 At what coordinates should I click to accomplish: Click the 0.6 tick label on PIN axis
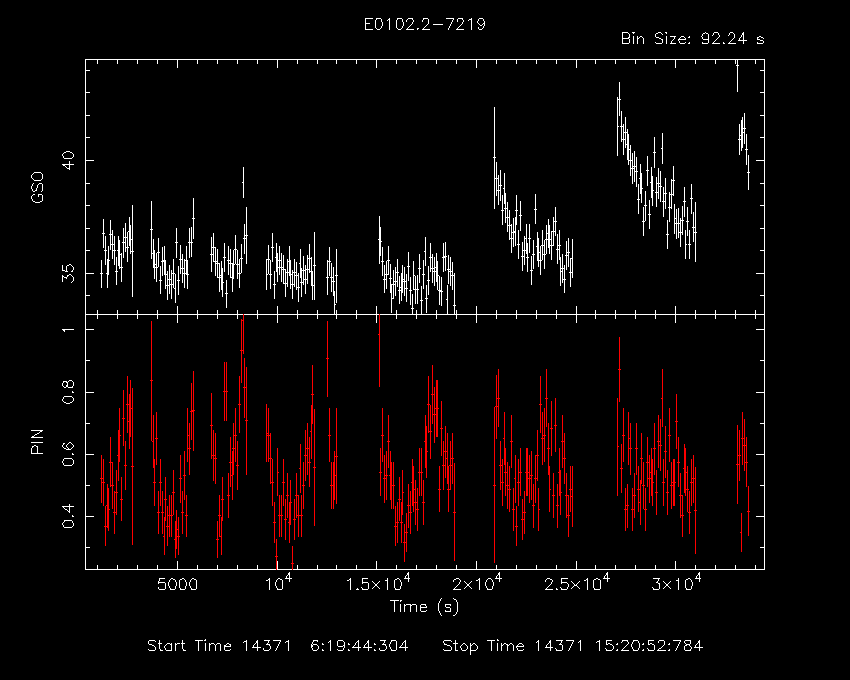click(68, 454)
